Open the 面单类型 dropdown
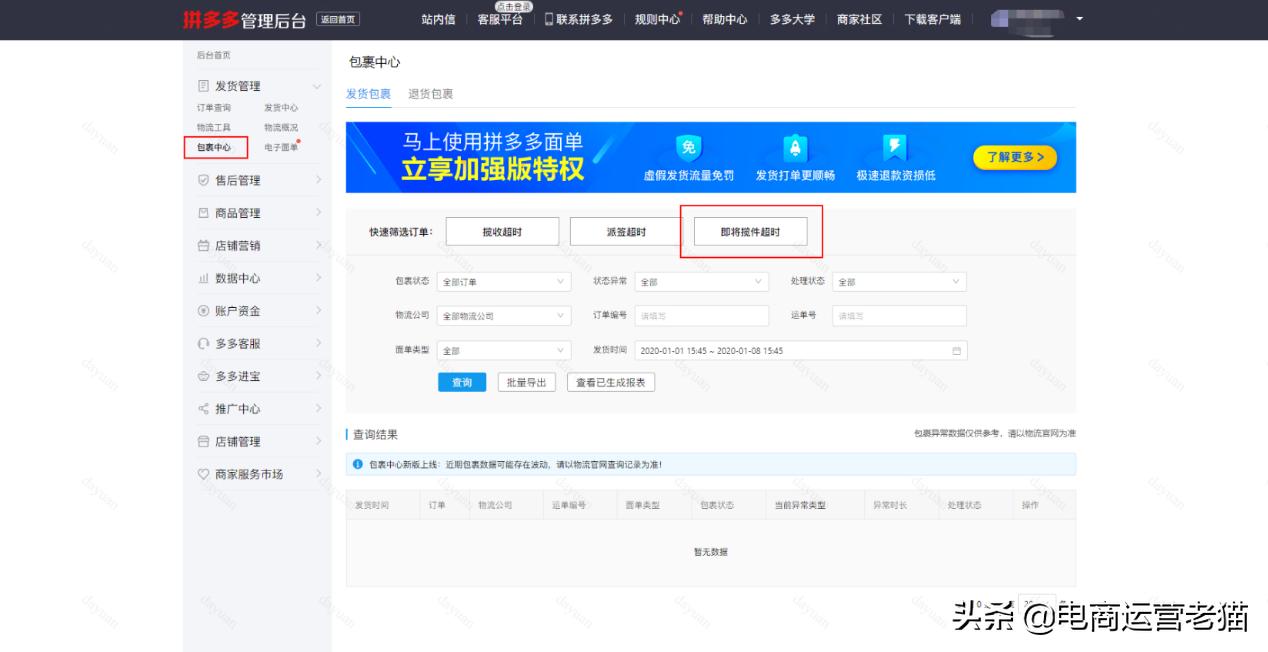This screenshot has width=1268, height=652. [x=503, y=349]
